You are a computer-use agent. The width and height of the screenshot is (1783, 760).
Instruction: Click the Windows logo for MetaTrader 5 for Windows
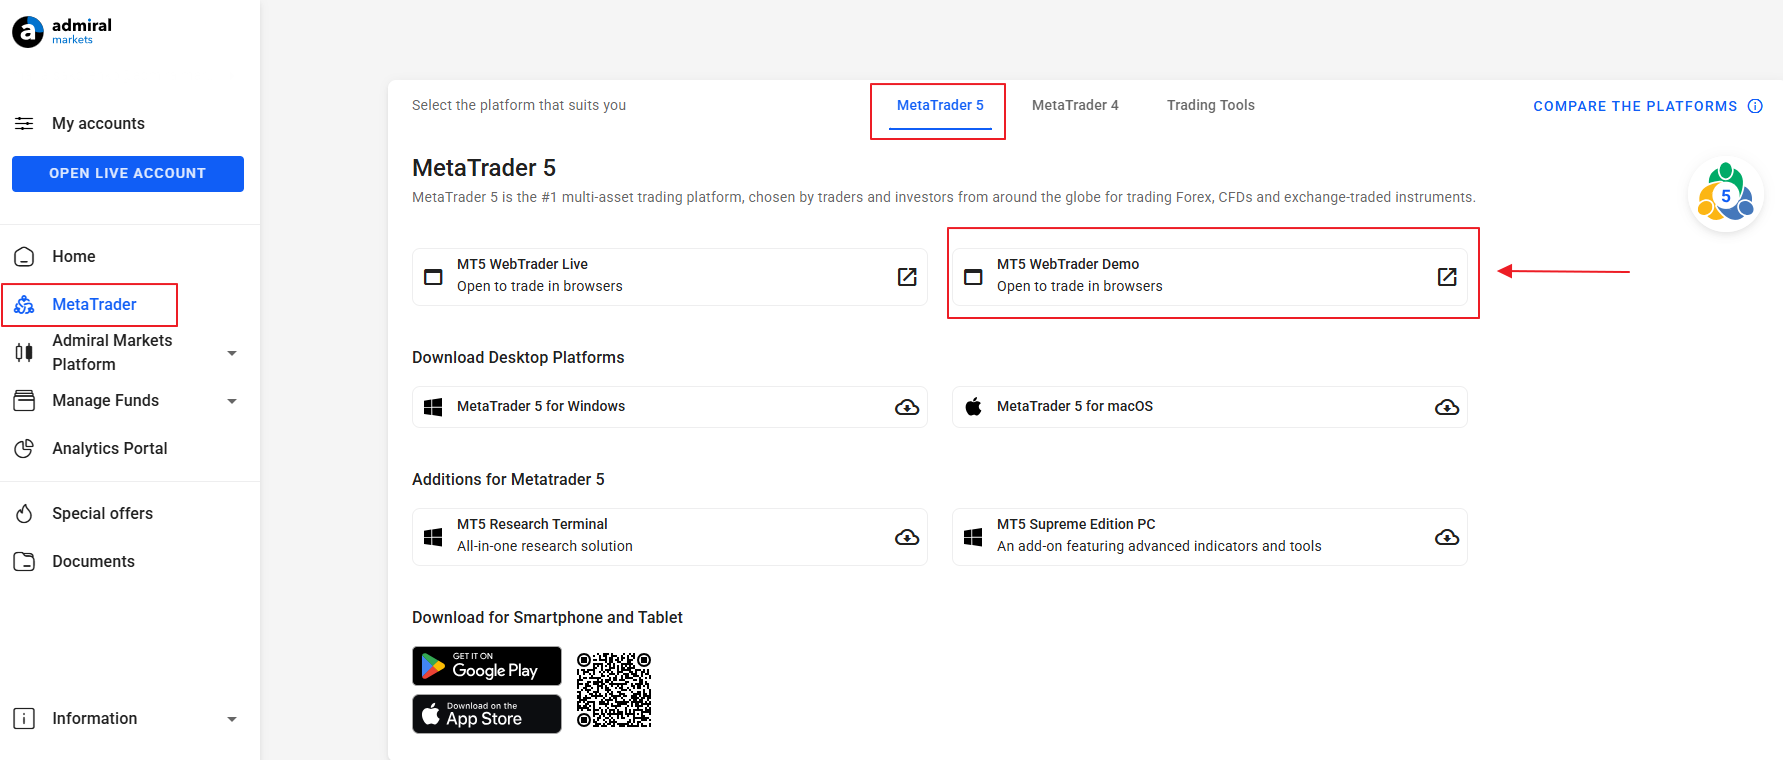(433, 407)
